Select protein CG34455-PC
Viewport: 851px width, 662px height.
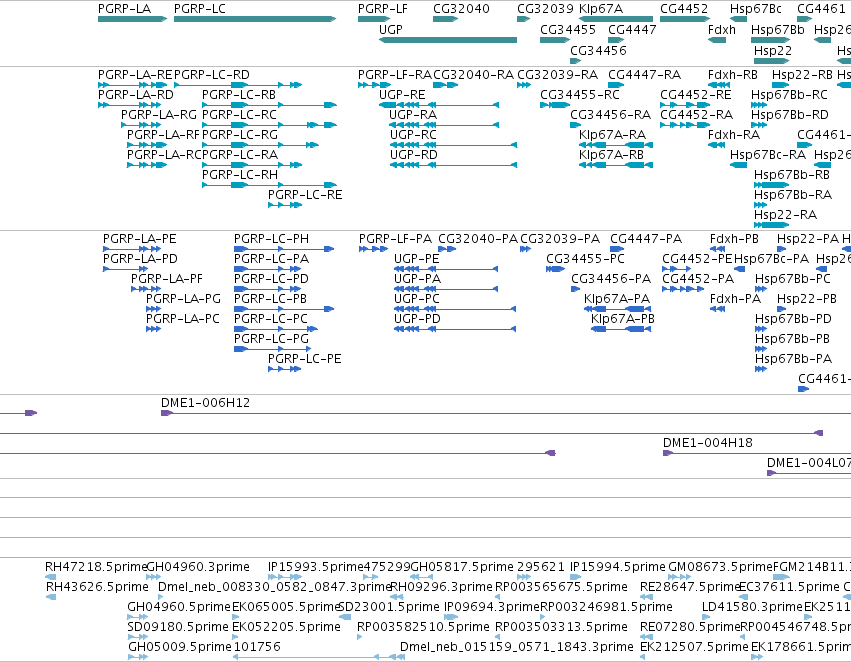coord(585,259)
